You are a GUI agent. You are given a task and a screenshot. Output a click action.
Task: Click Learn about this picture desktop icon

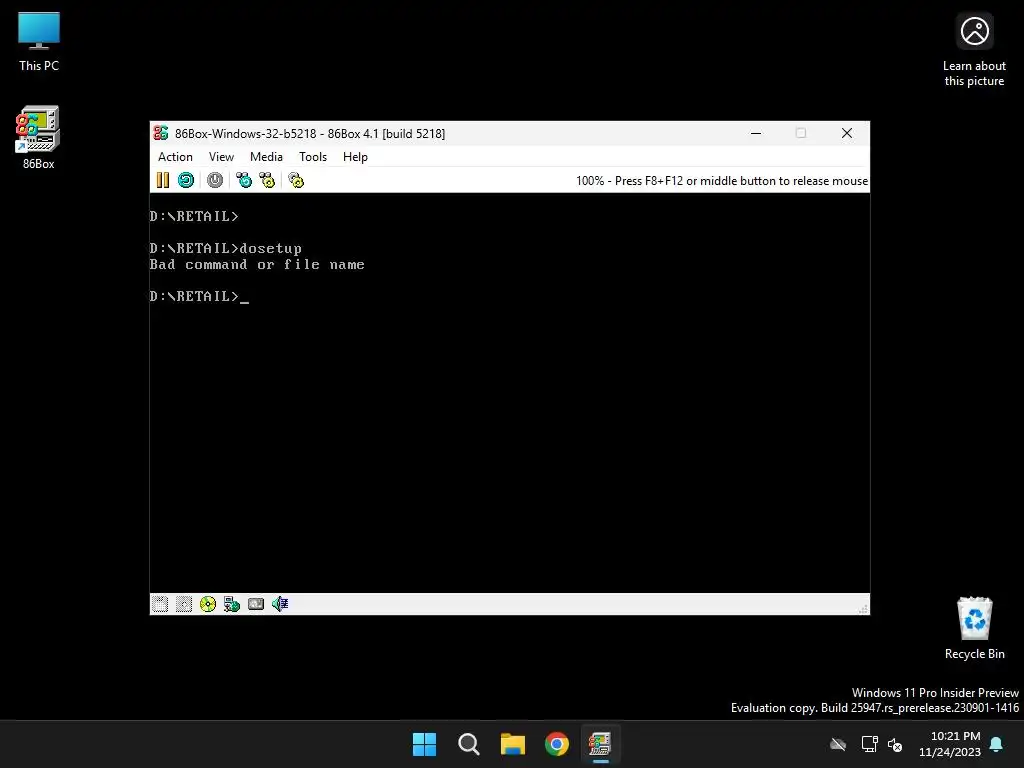pyautogui.click(x=974, y=50)
